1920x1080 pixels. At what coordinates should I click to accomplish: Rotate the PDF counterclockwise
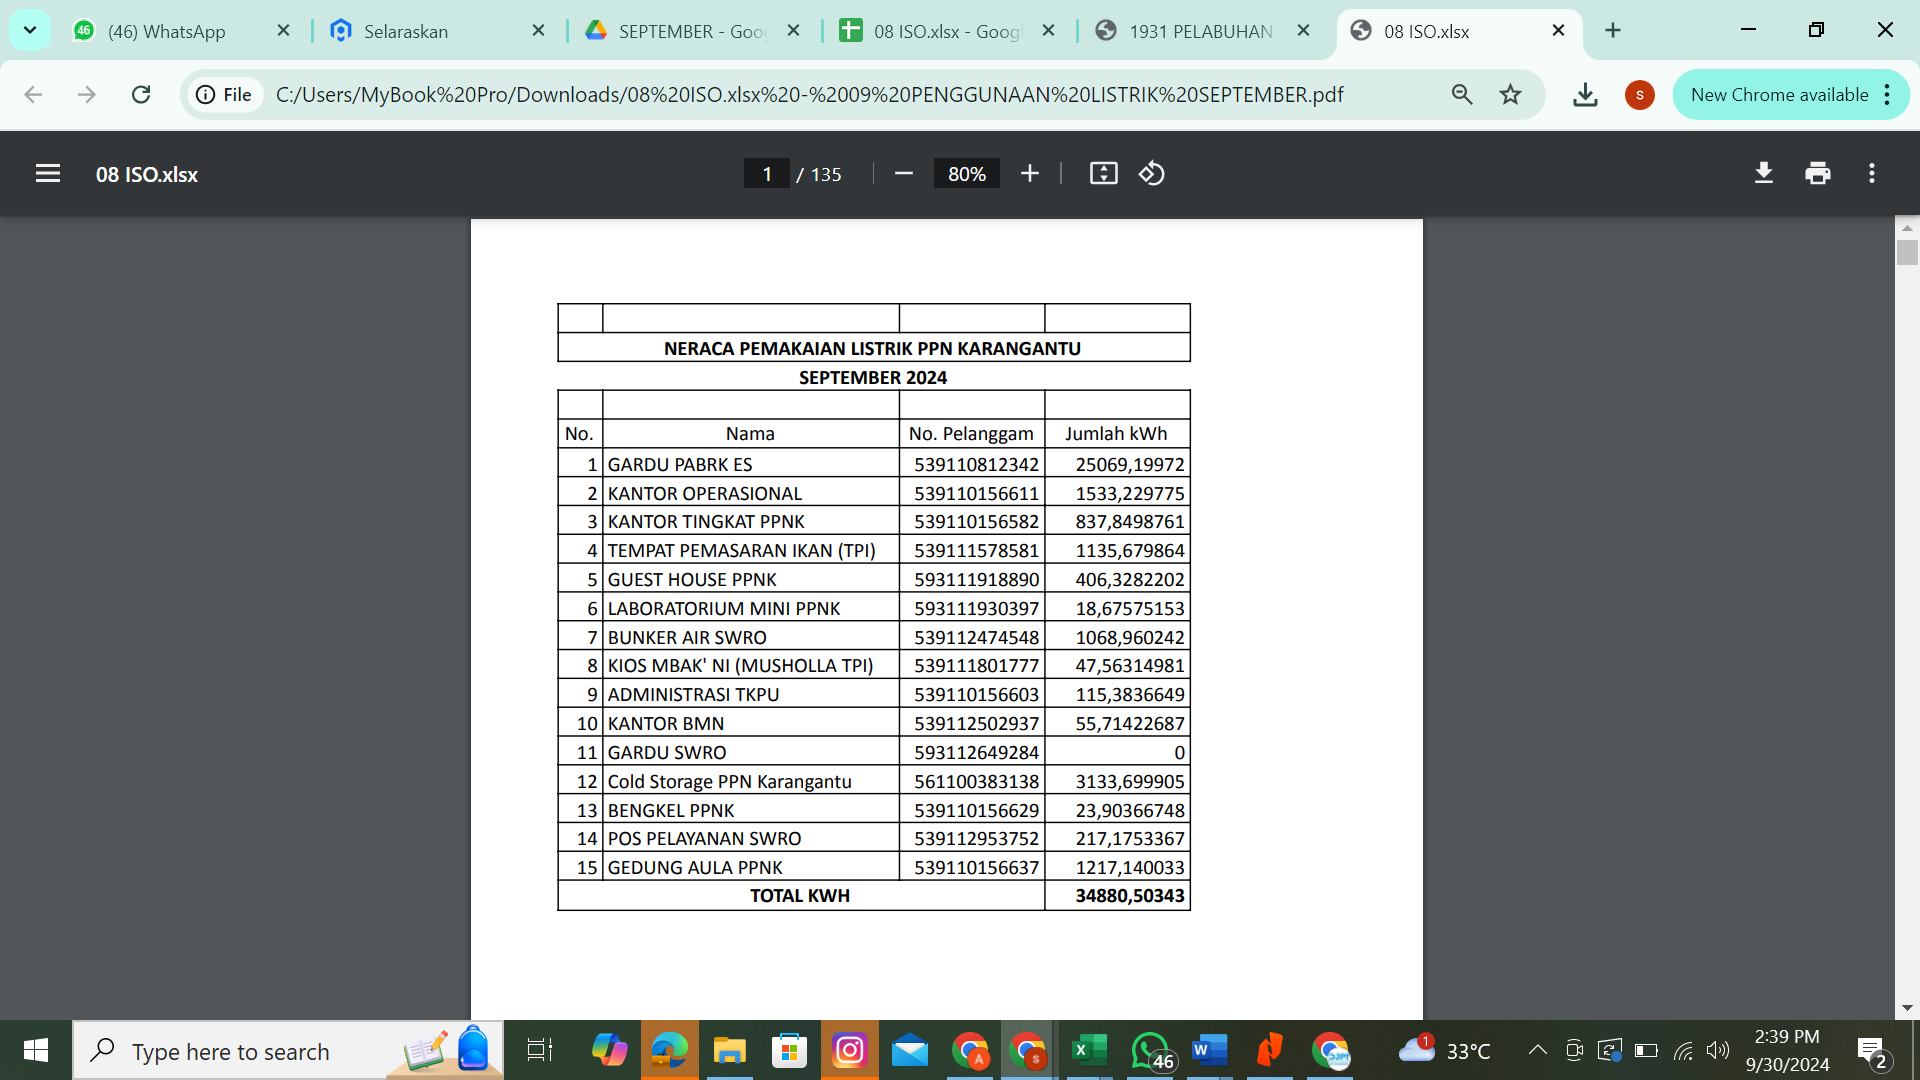point(1152,174)
